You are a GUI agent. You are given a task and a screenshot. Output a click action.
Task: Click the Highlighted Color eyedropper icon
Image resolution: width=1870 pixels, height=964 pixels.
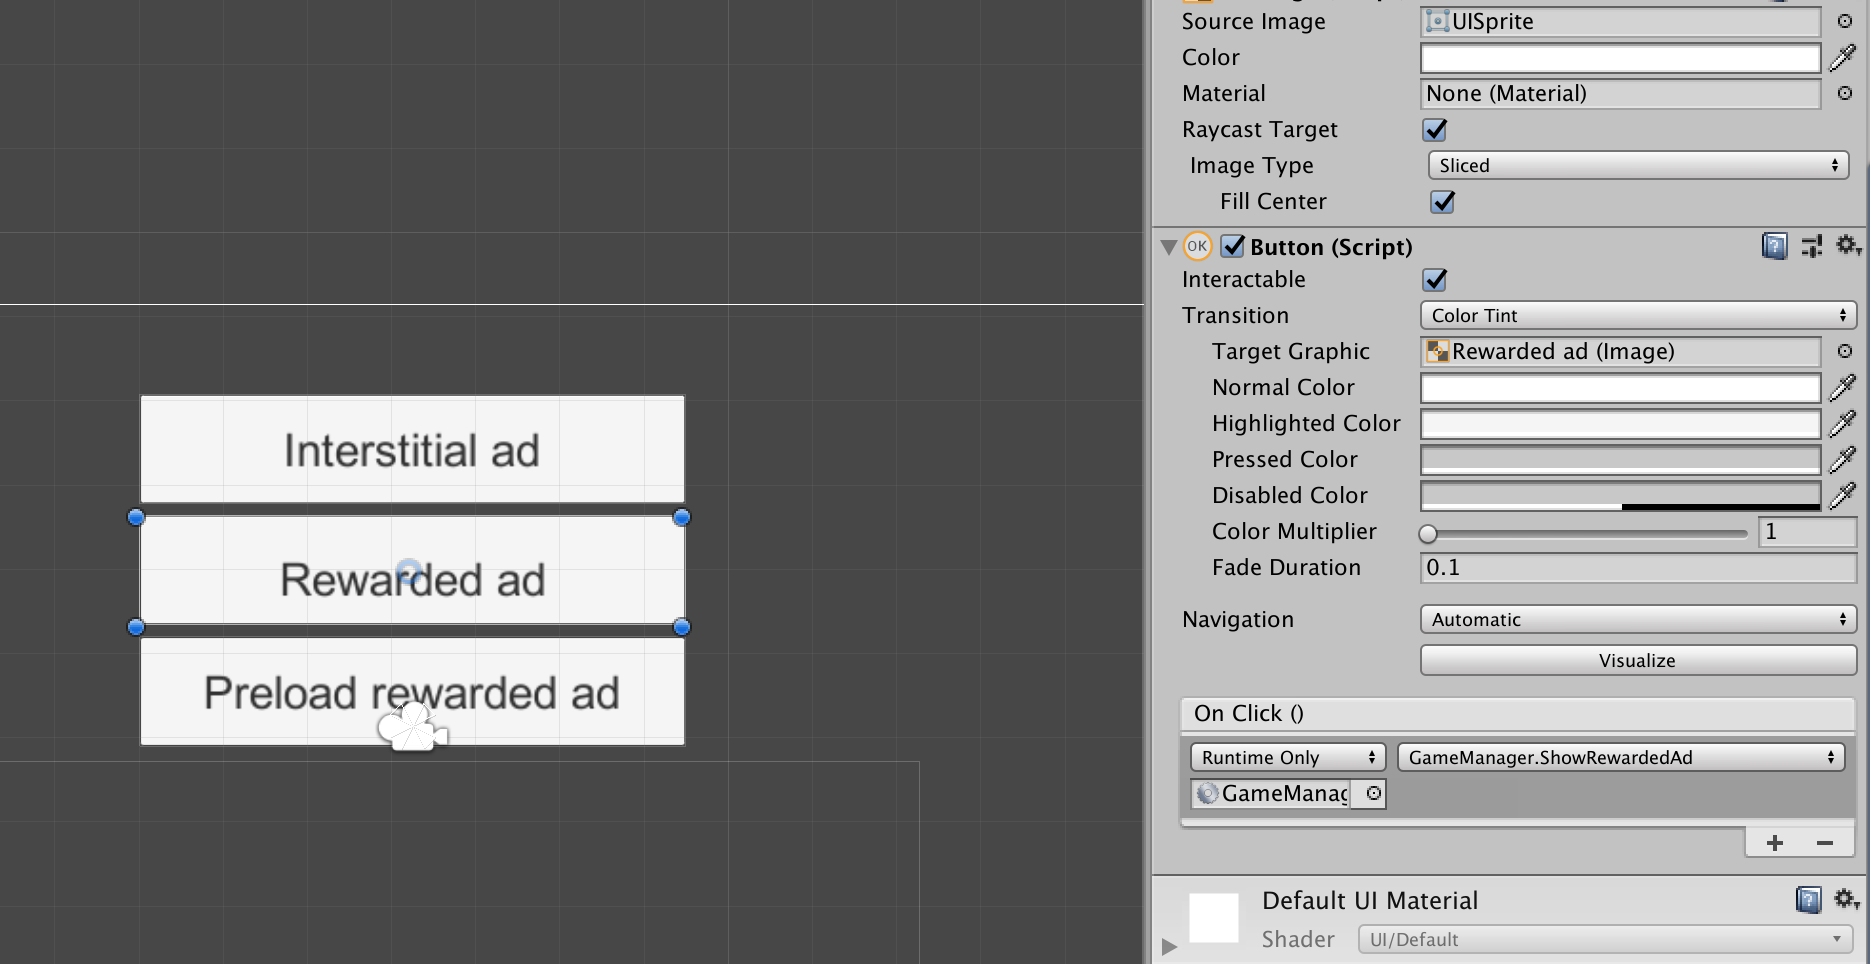(1842, 423)
